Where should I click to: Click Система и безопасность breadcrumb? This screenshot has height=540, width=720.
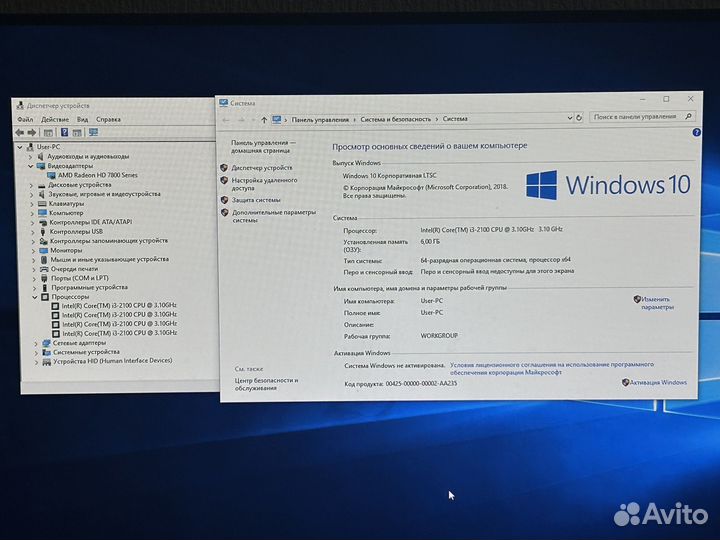[396, 119]
